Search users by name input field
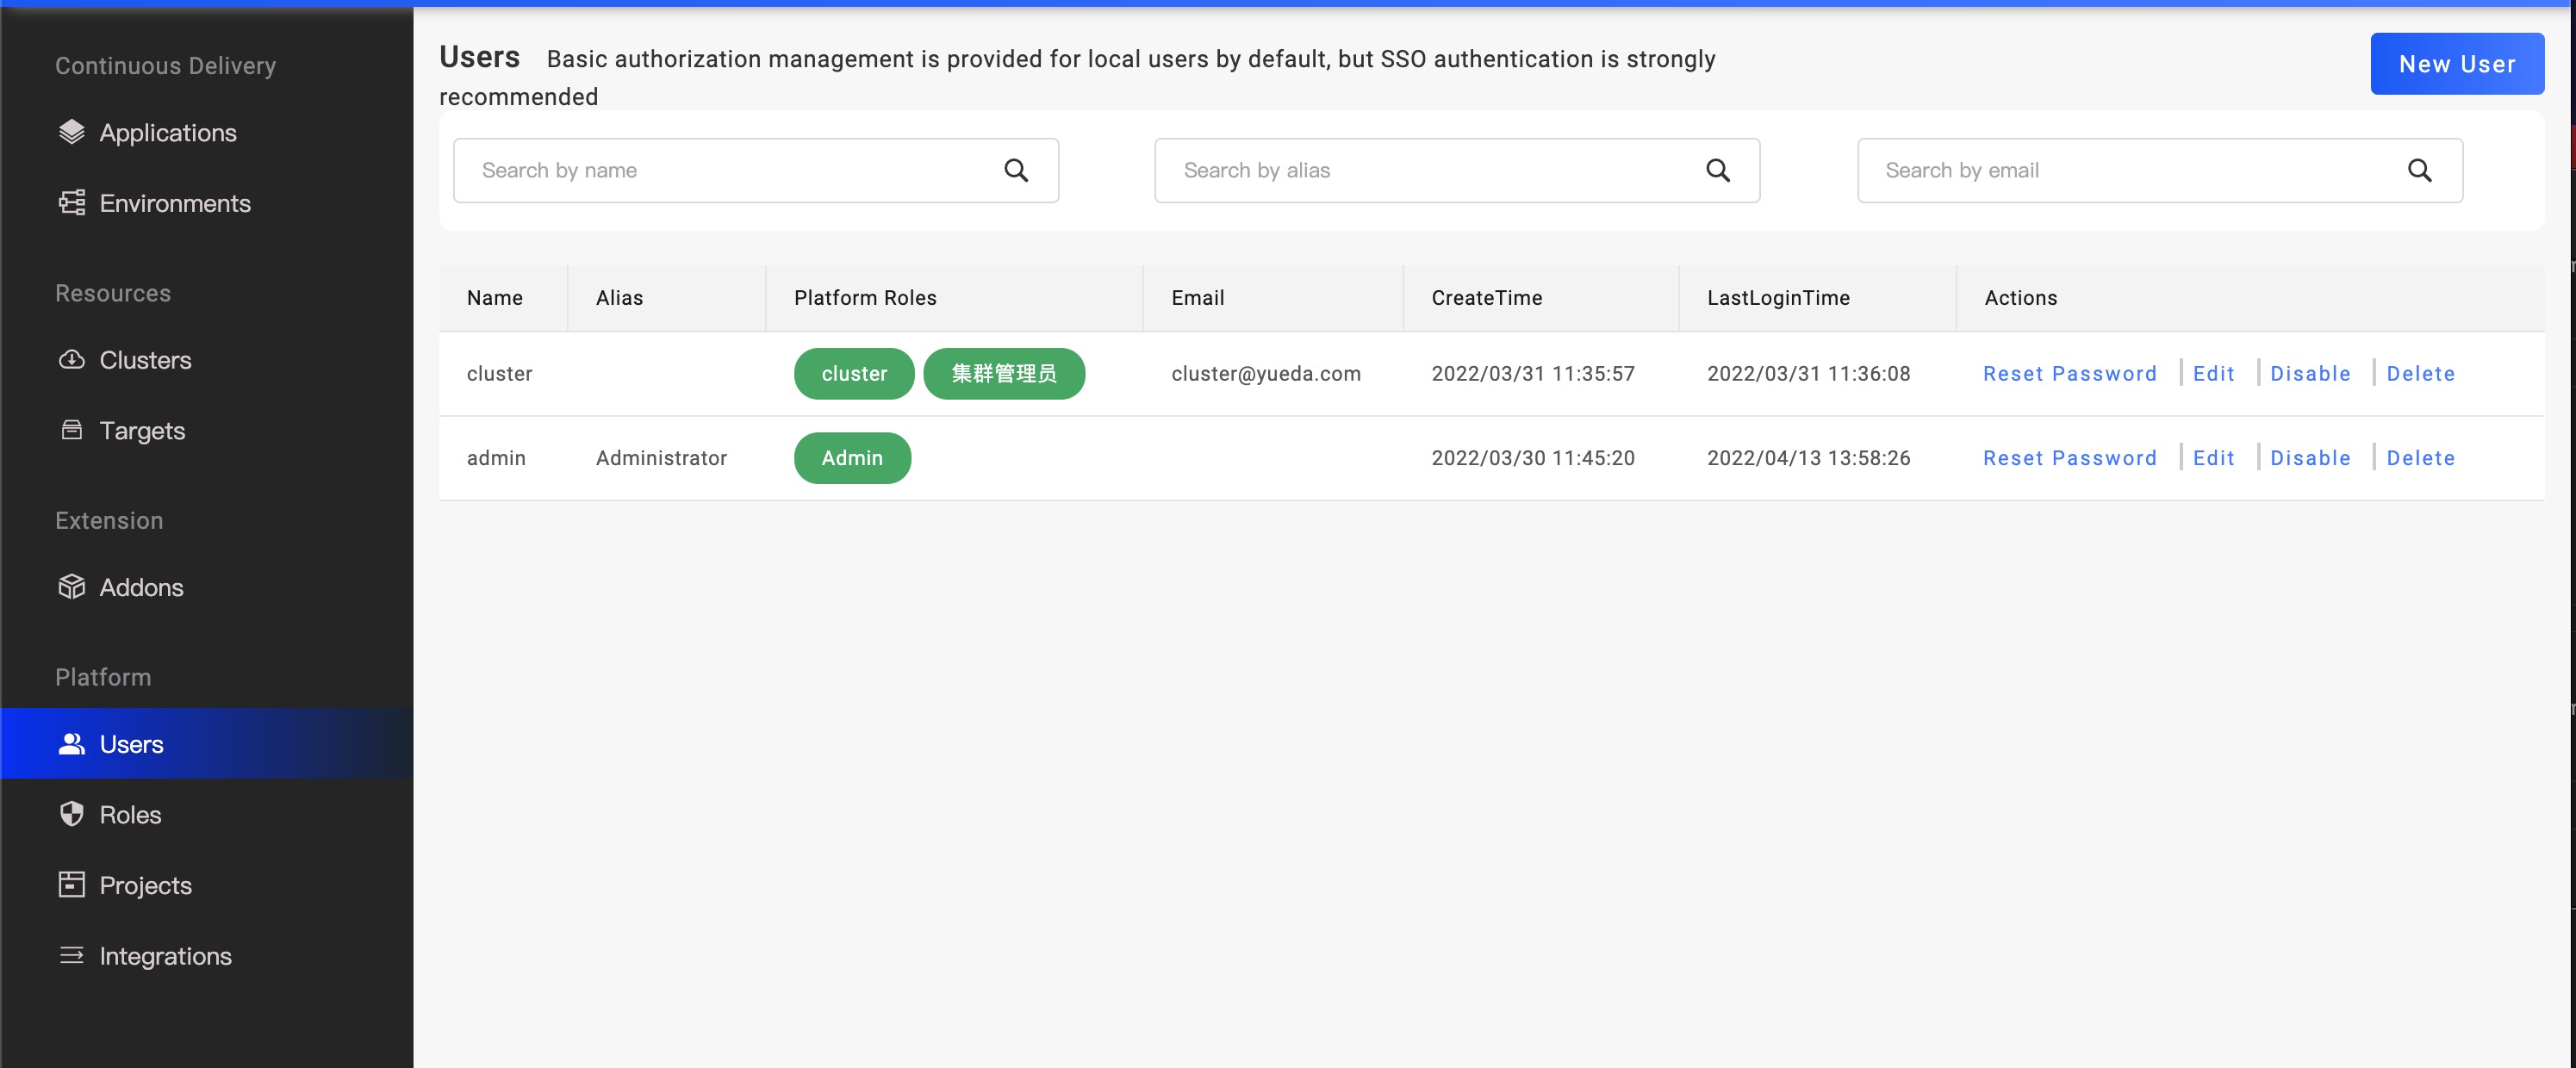This screenshot has width=2576, height=1068. tap(757, 169)
